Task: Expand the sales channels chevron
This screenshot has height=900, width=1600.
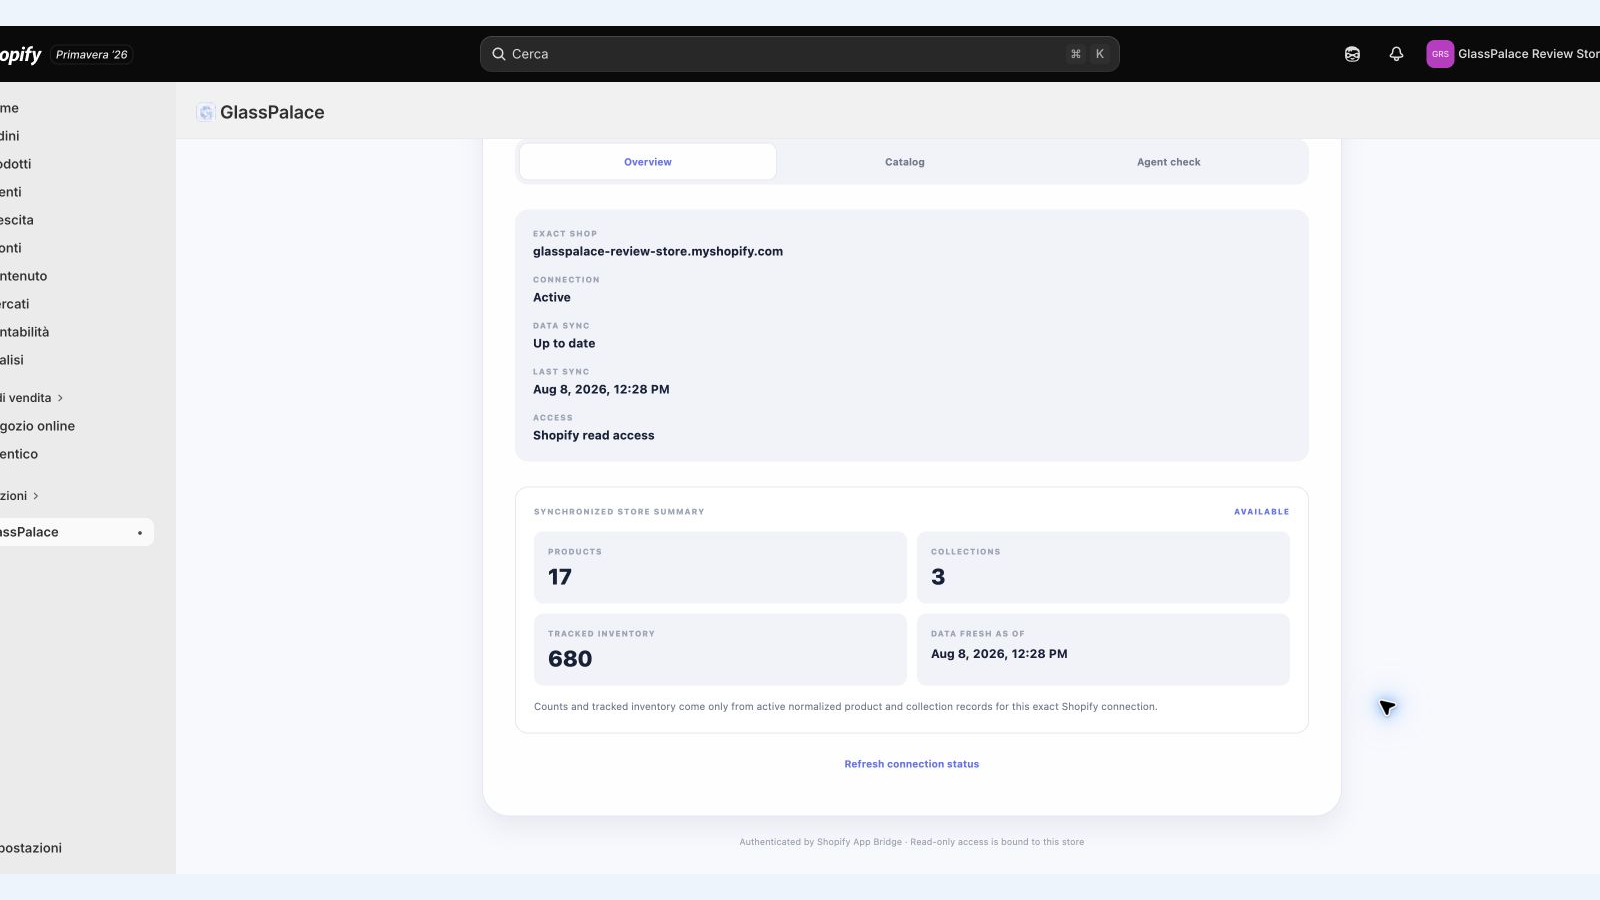Action: pos(60,398)
